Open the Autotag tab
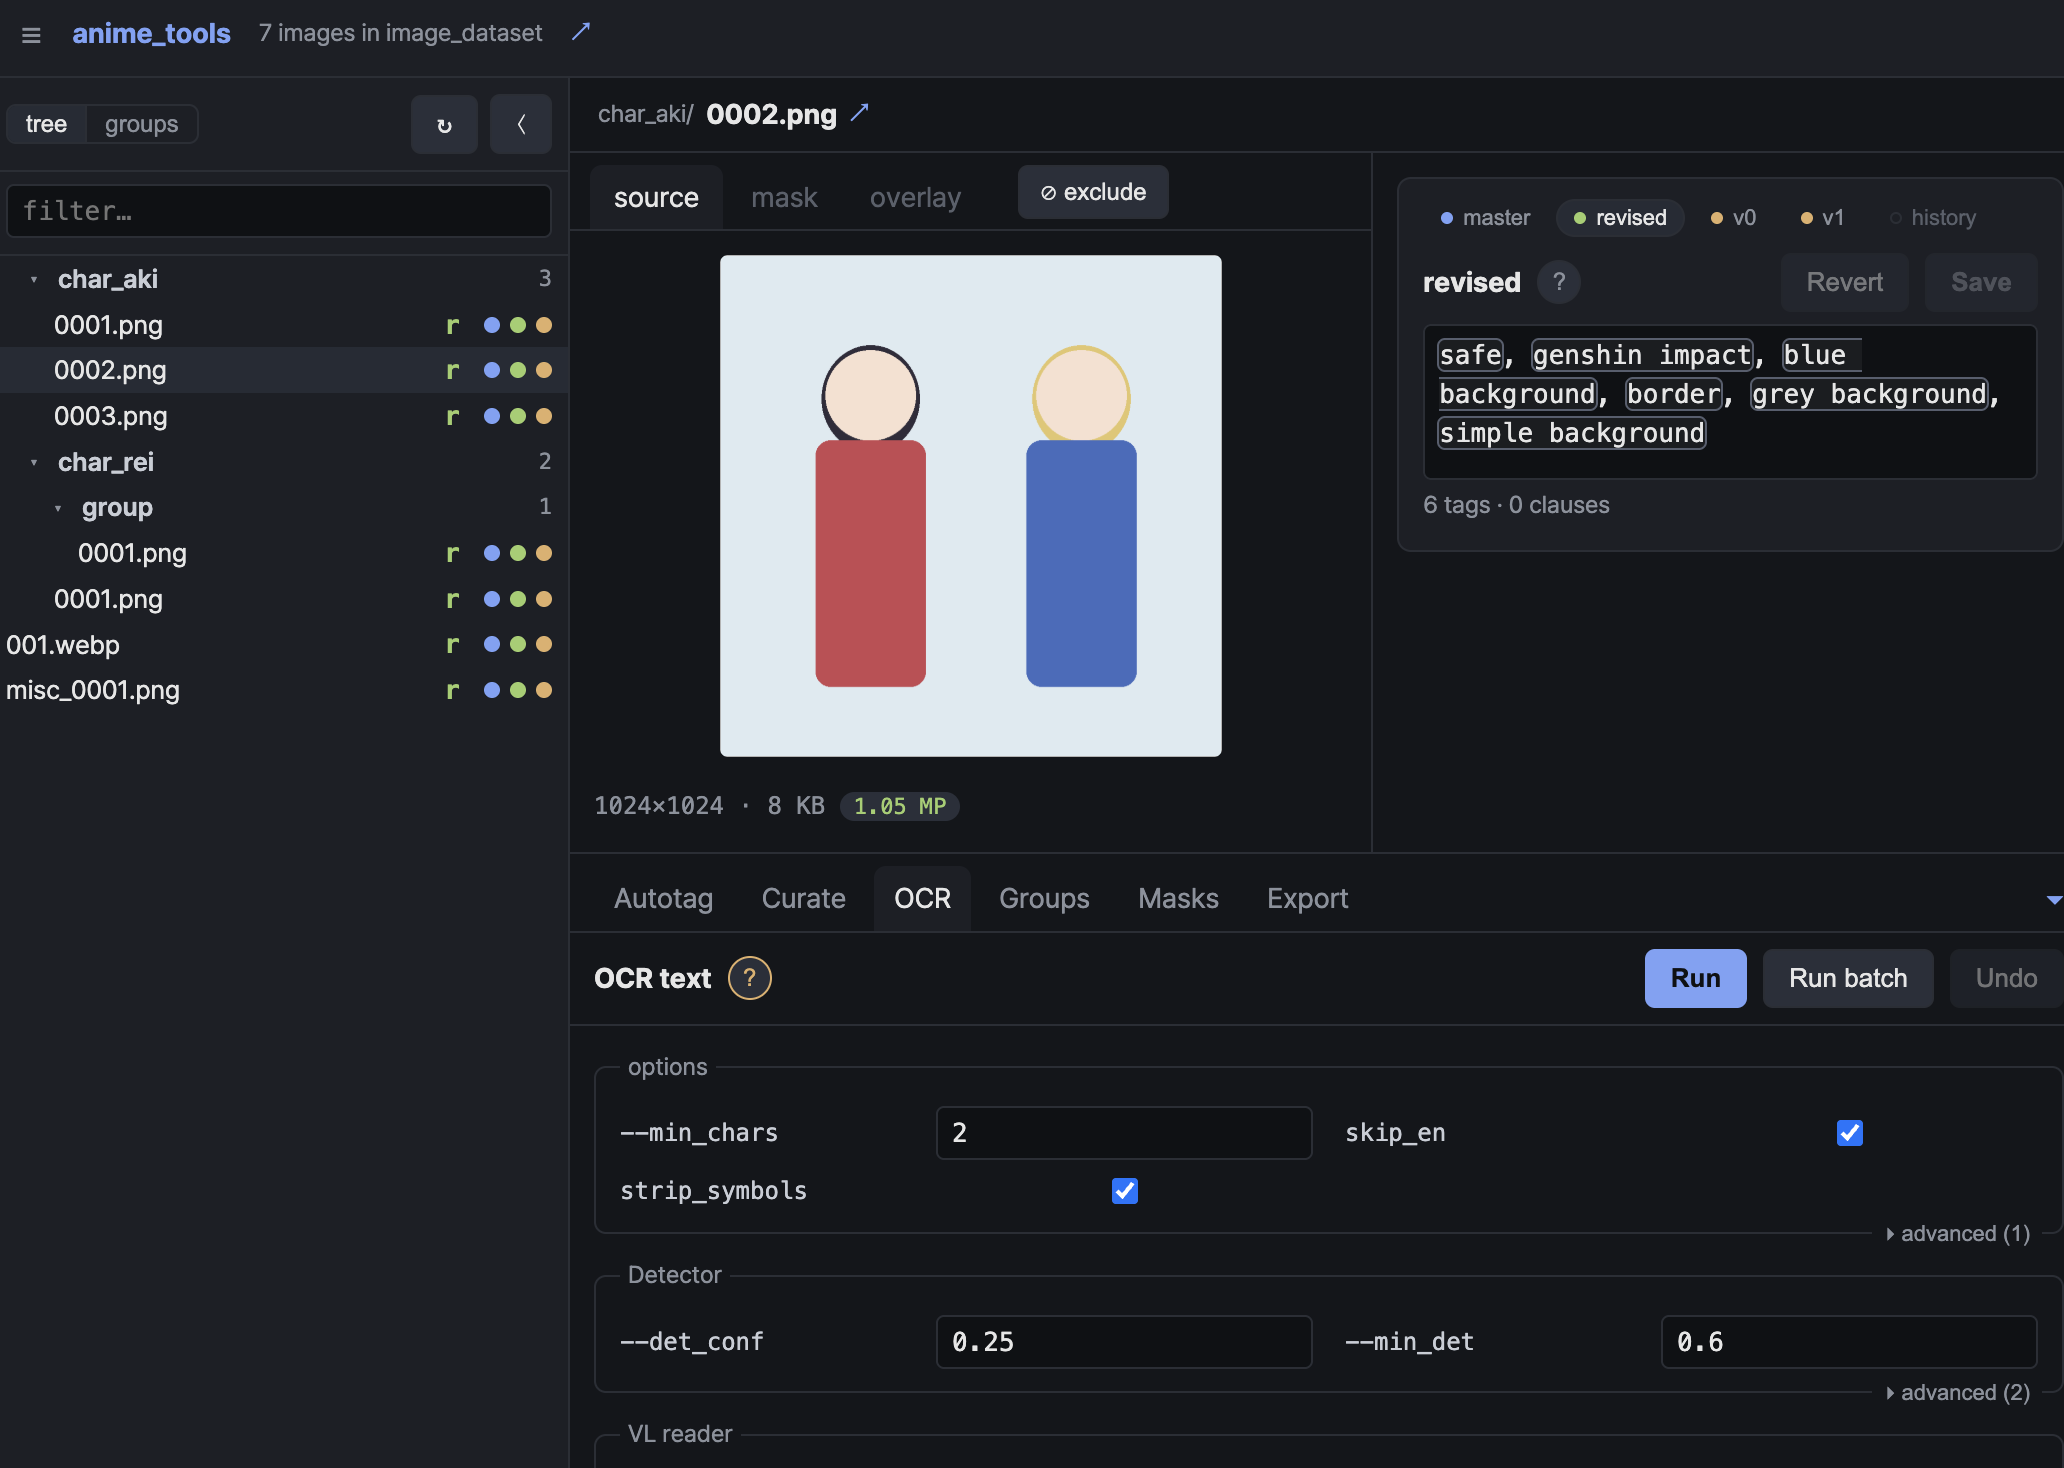Viewport: 2064px width, 1468px height. point(663,899)
